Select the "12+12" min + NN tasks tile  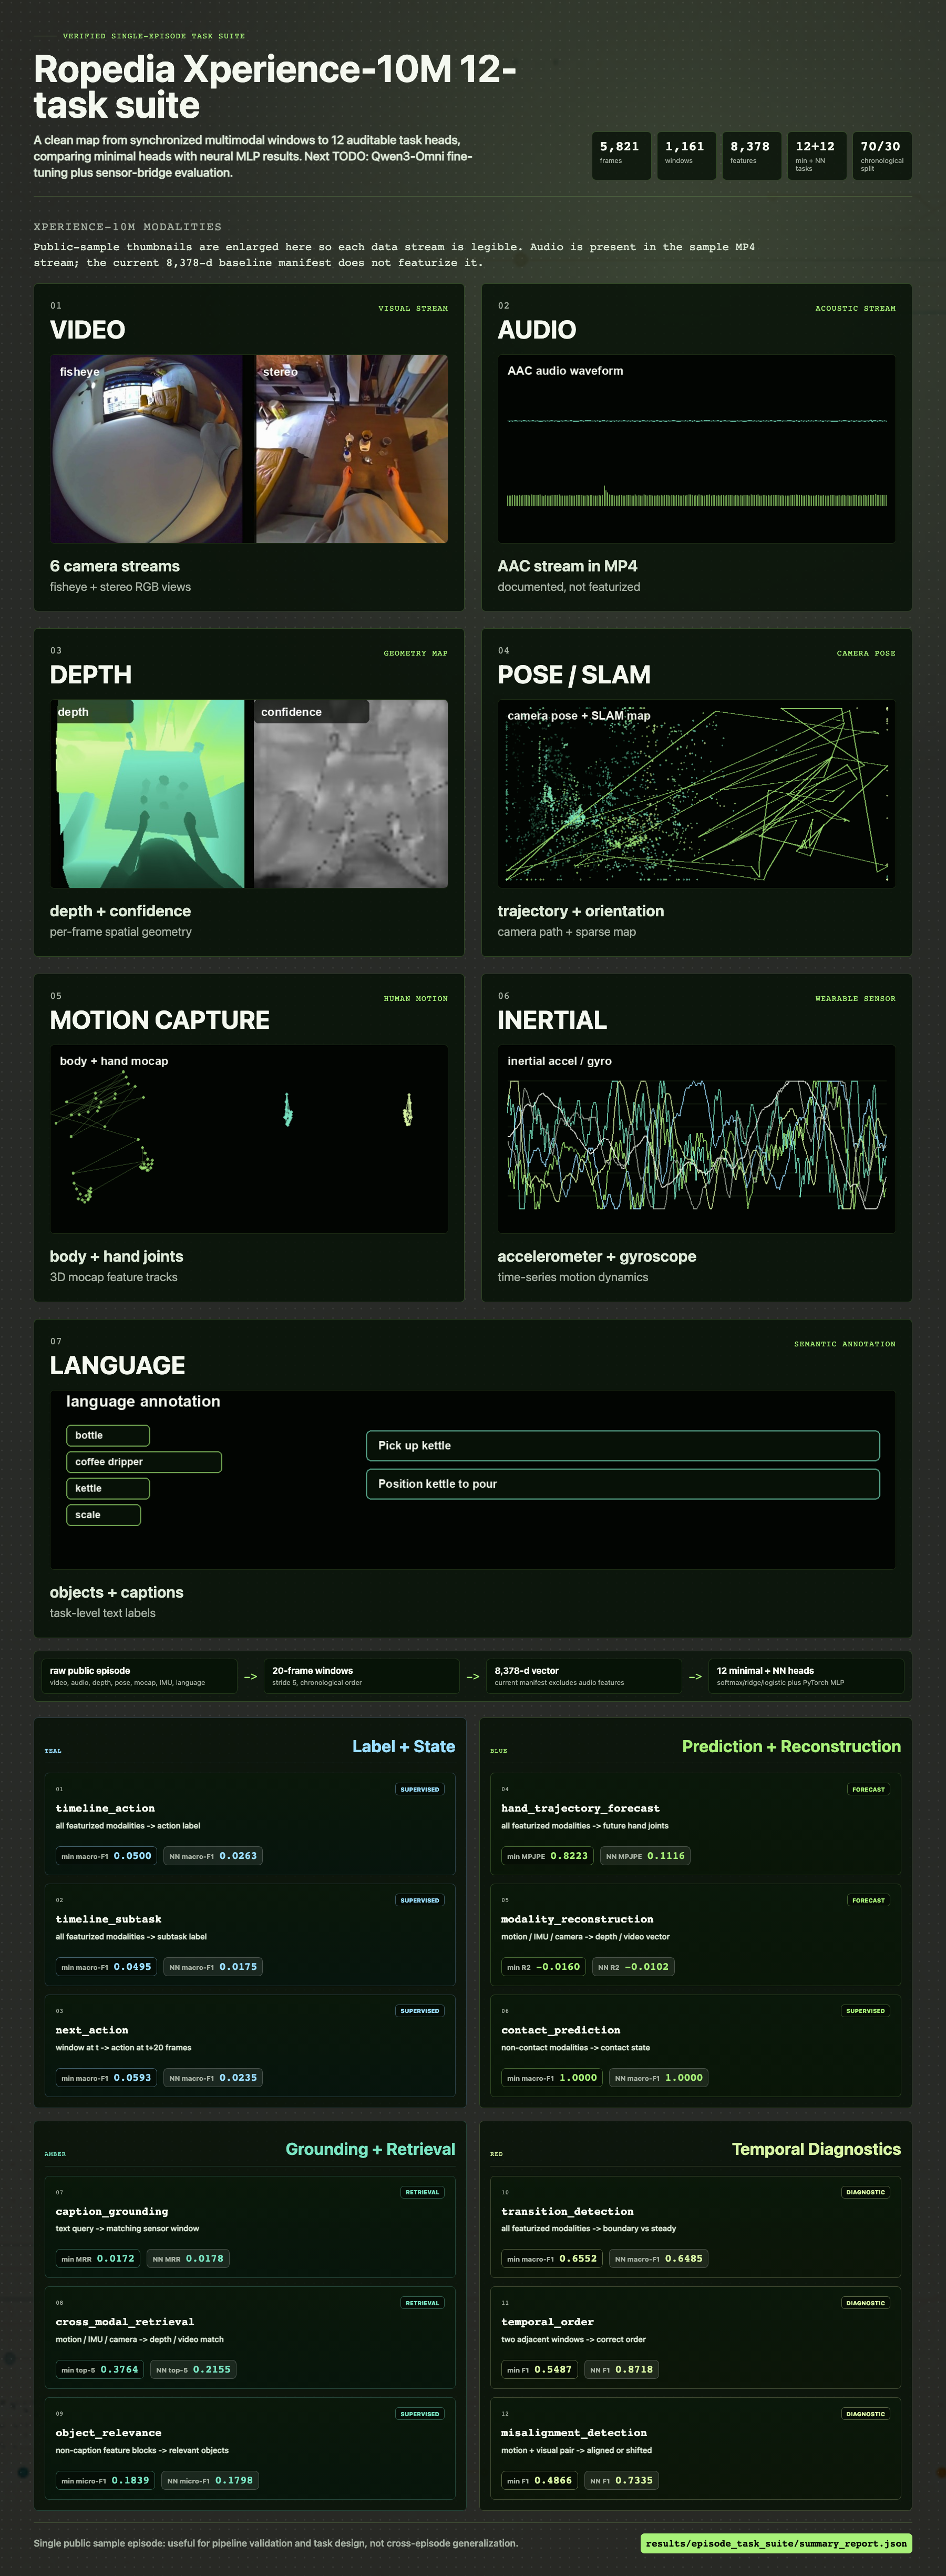tap(817, 156)
